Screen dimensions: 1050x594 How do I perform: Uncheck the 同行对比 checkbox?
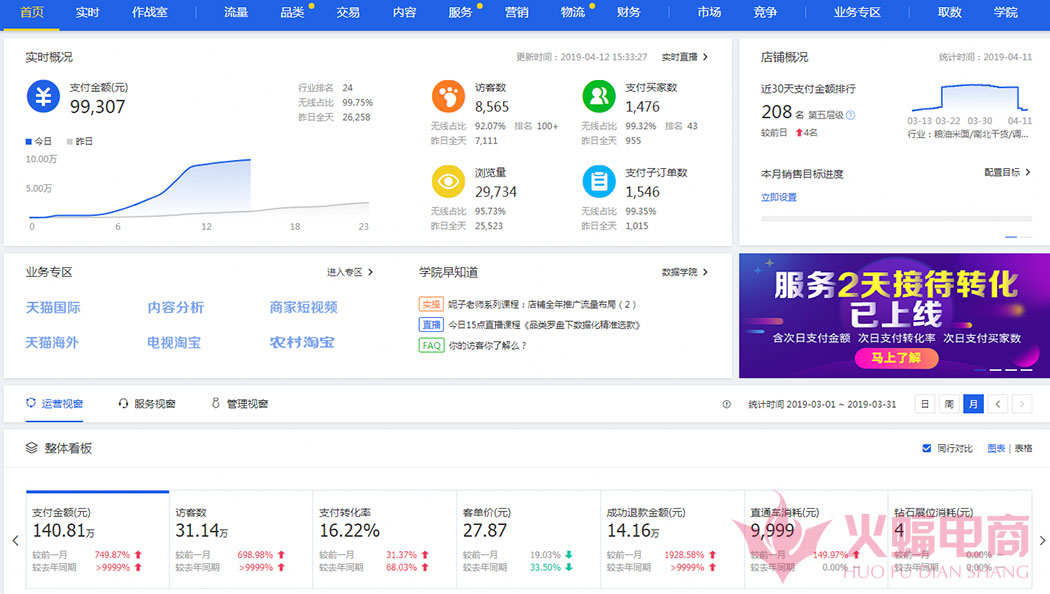click(x=926, y=449)
